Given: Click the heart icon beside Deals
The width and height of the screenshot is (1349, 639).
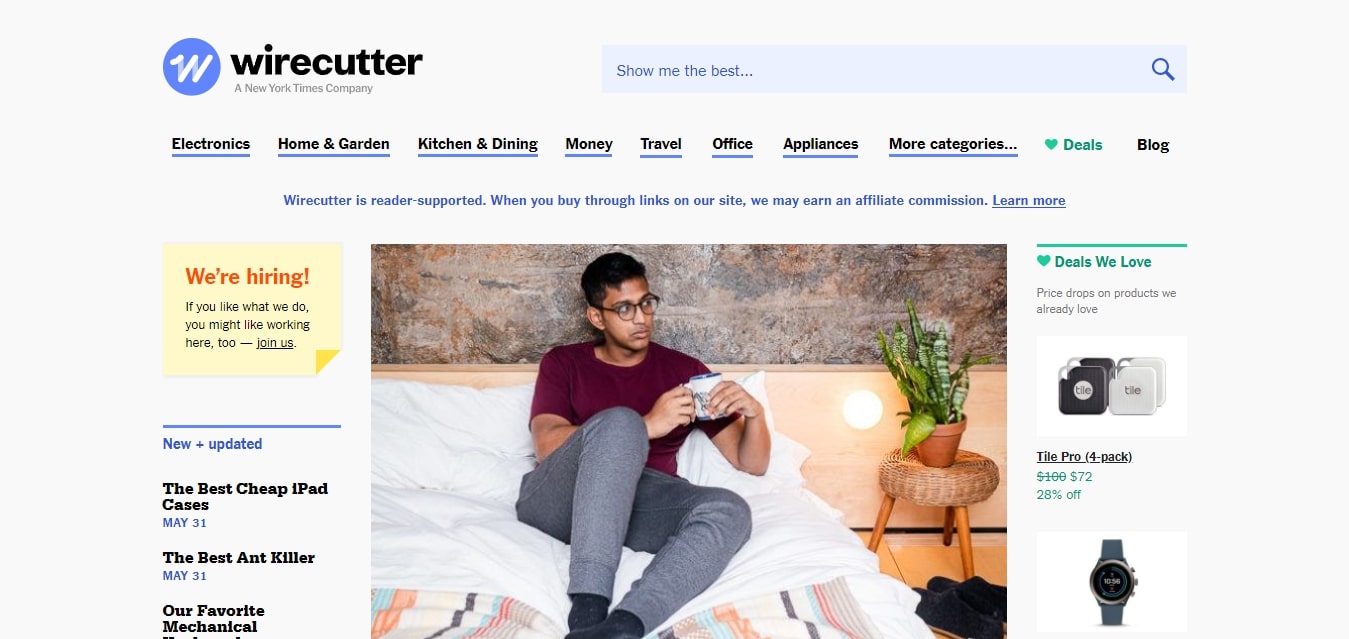Looking at the screenshot, I should click(1051, 144).
